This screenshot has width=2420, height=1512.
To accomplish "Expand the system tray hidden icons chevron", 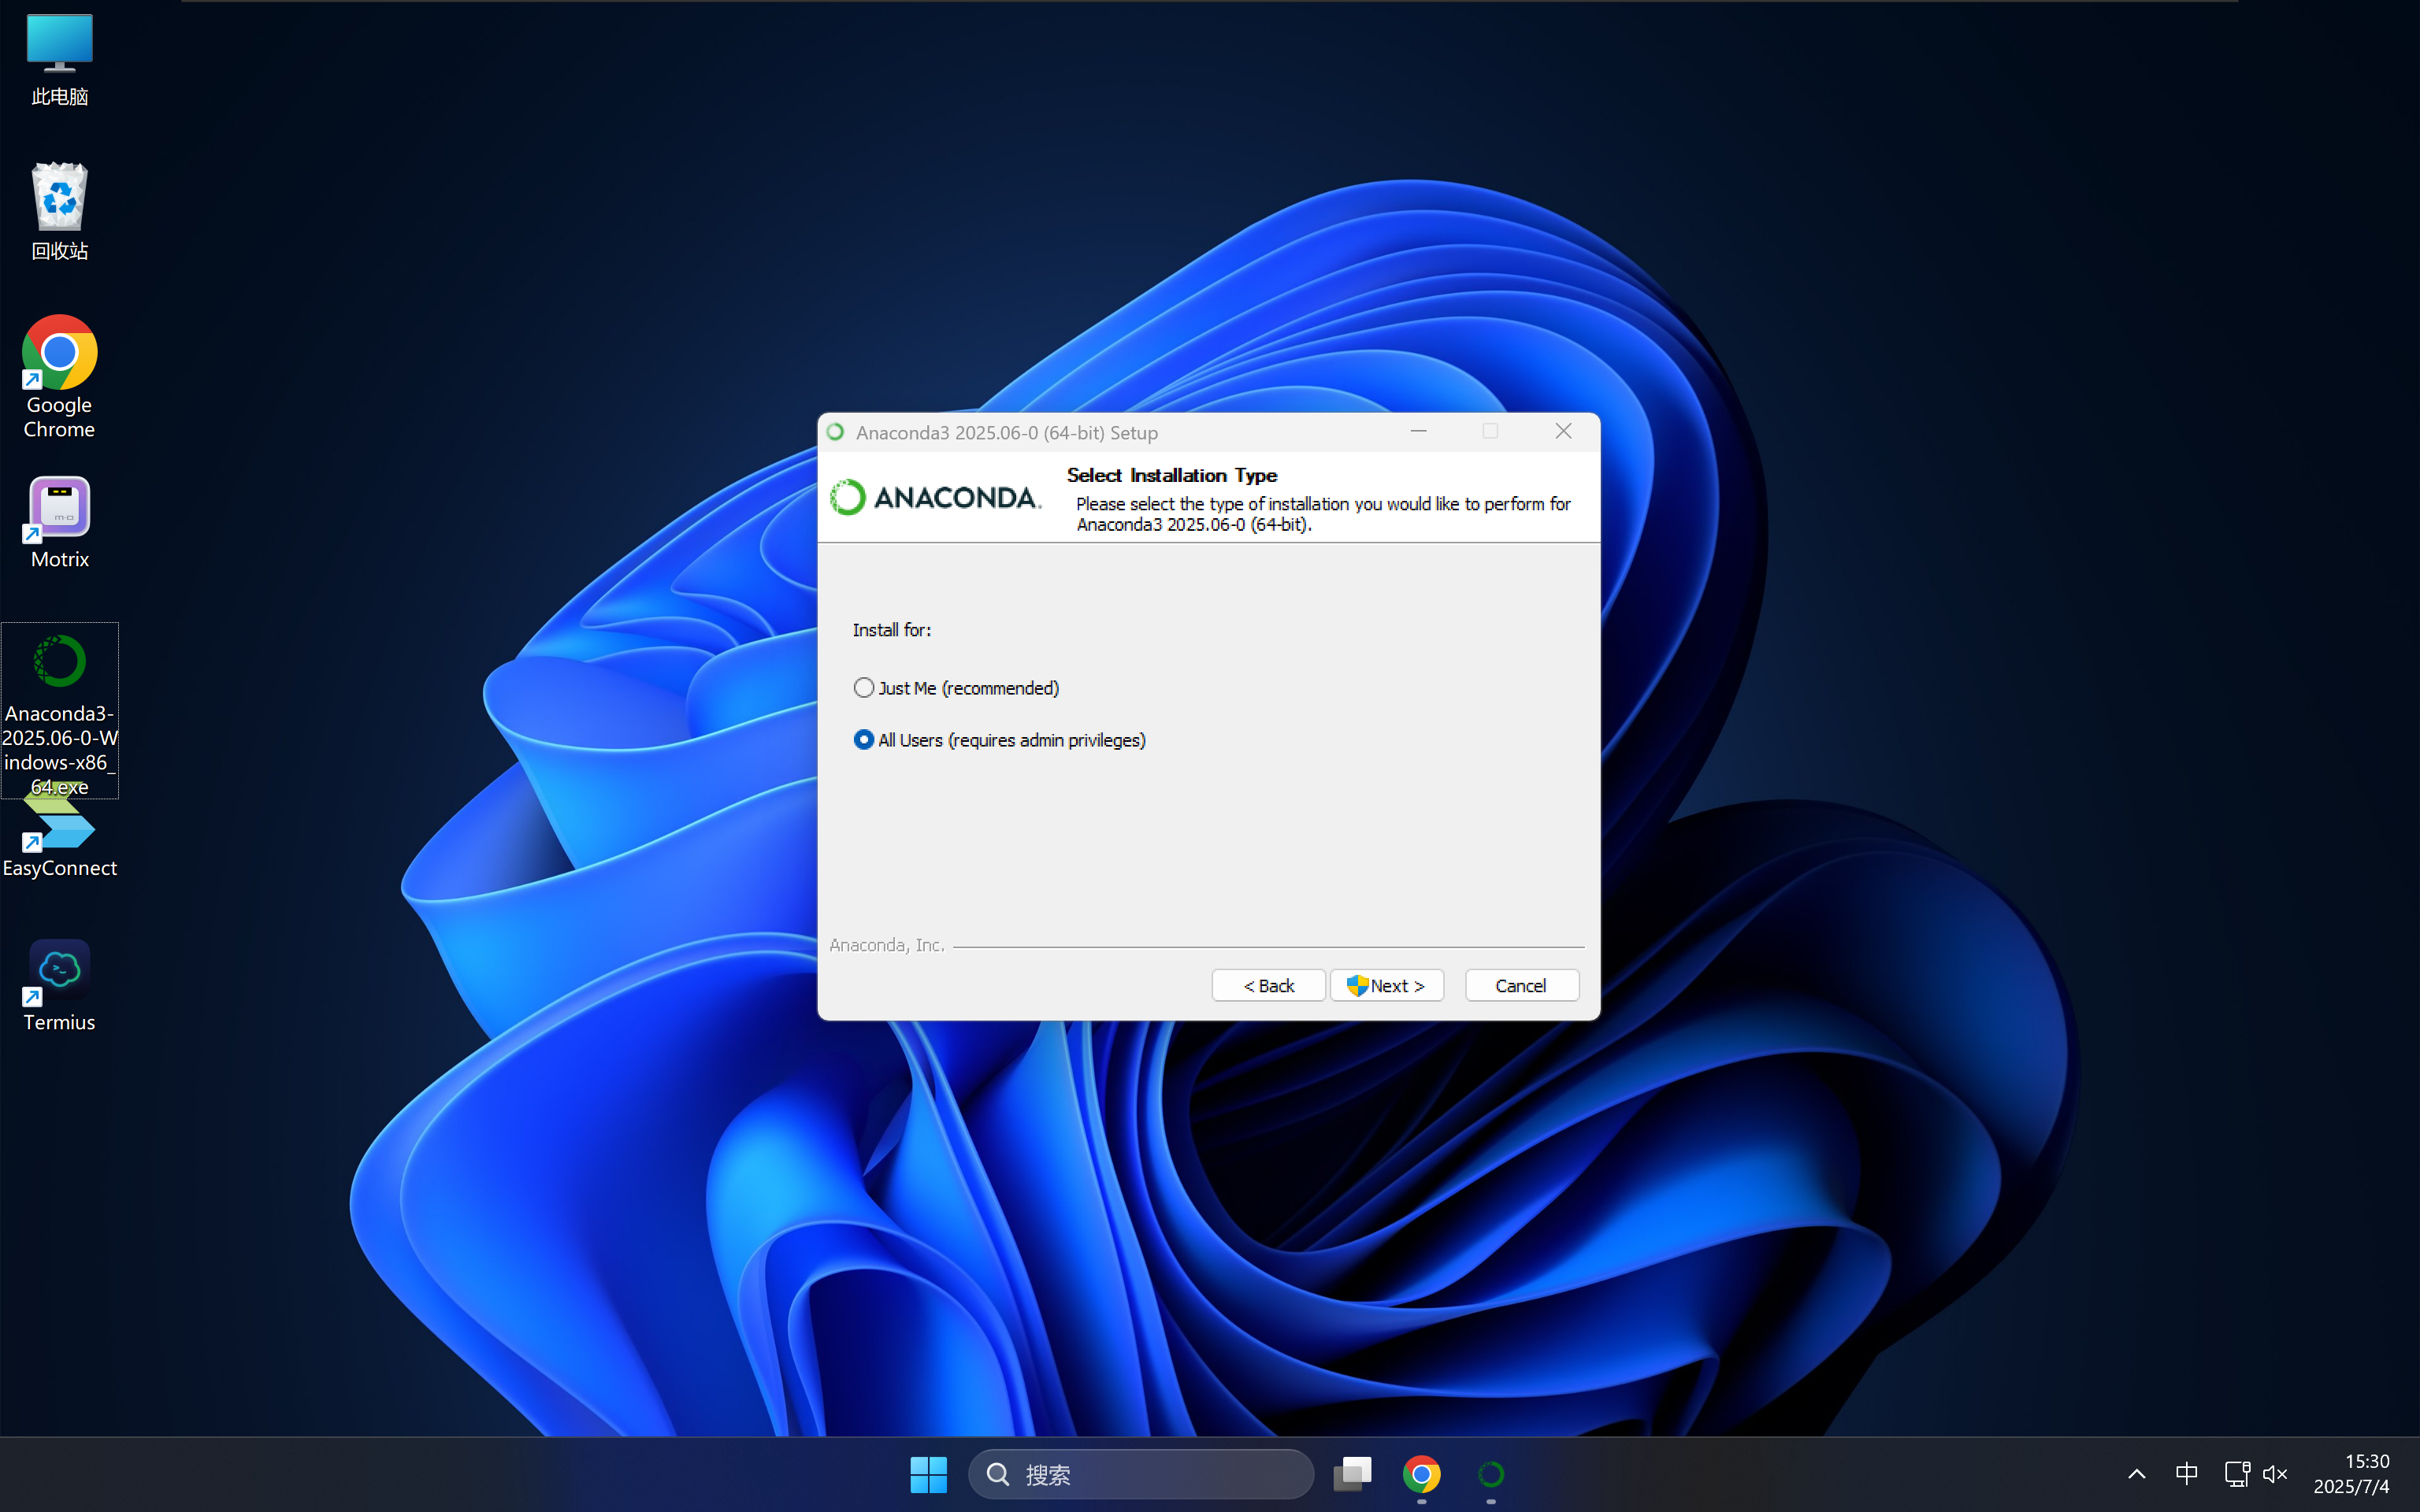I will (2136, 1474).
